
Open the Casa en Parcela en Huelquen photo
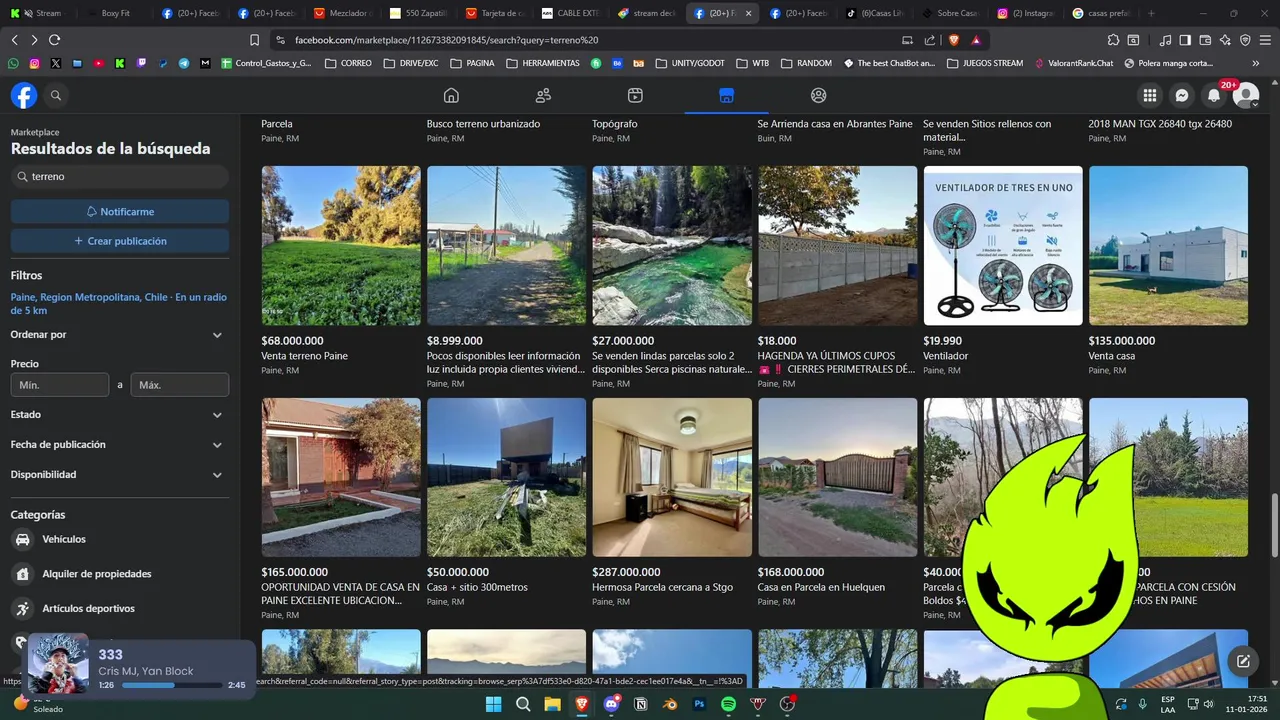click(x=837, y=478)
